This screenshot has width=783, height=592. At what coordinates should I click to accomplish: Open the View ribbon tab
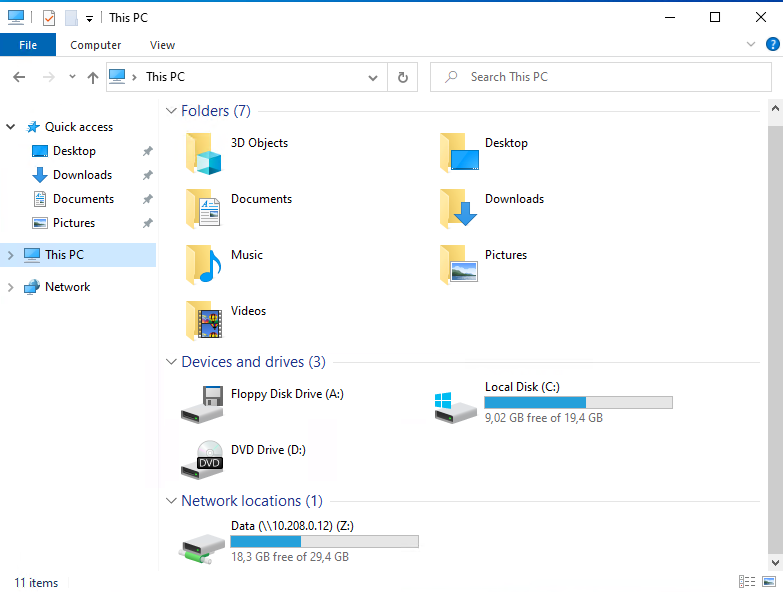click(162, 45)
